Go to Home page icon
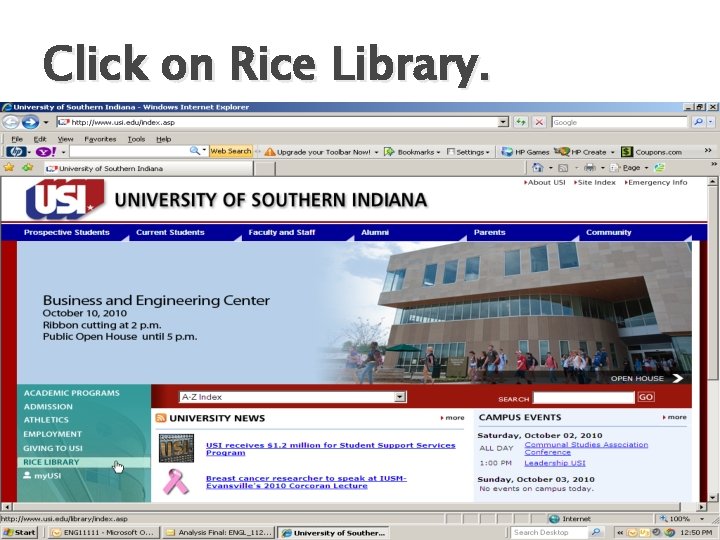 (537, 168)
